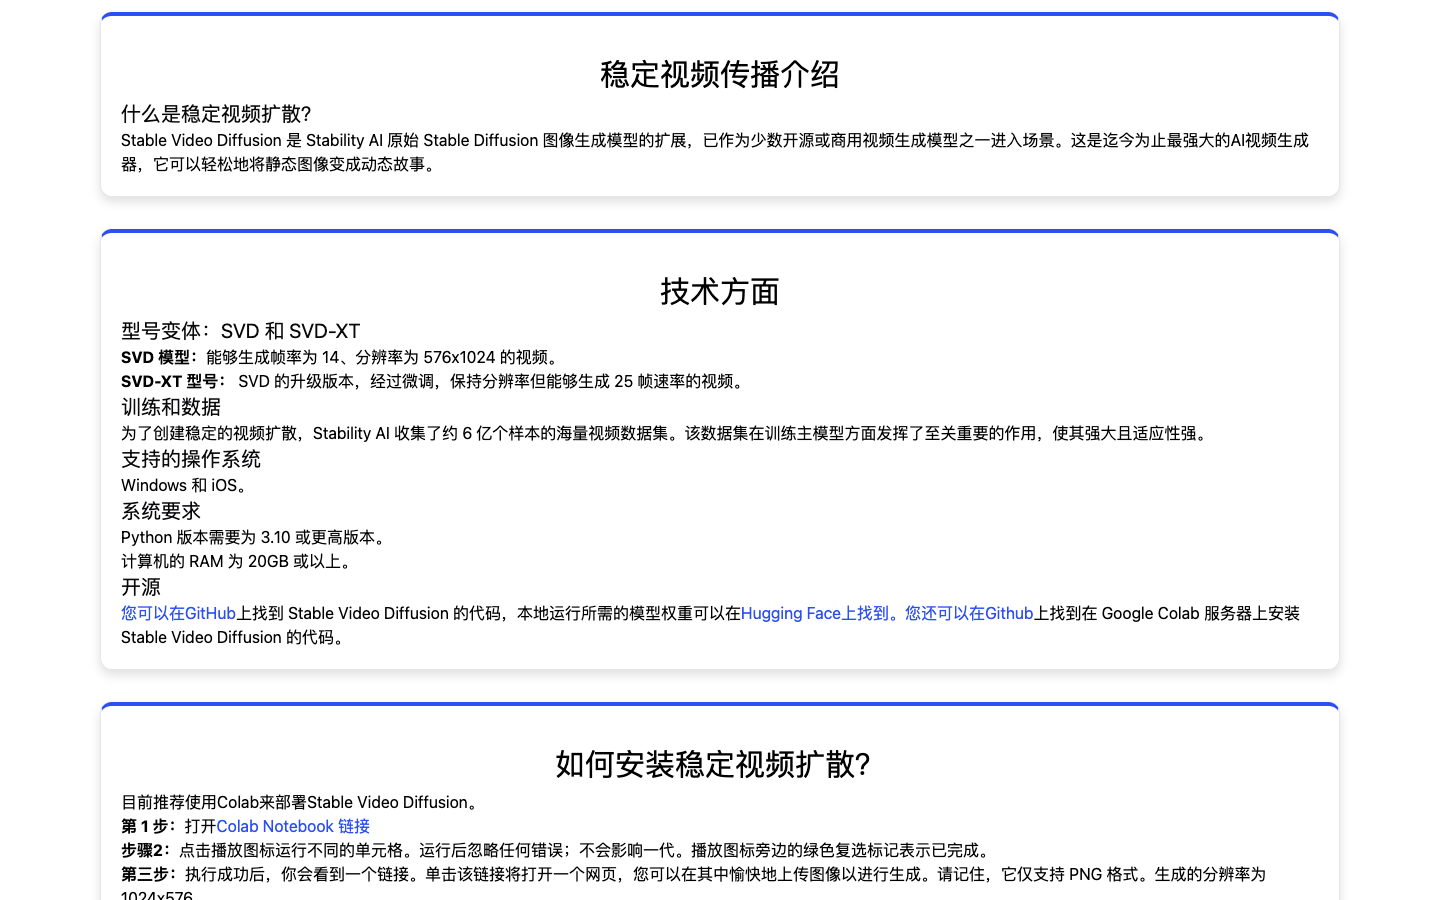
Task: Click the 训练和数据 subheading
Action: [171, 407]
